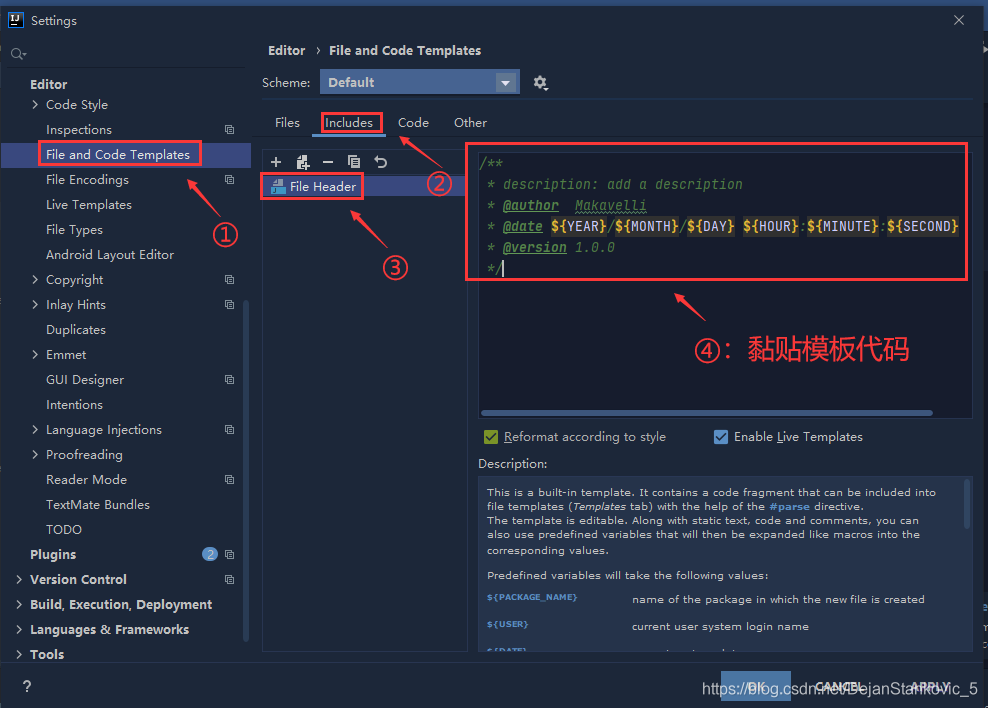Image resolution: width=988 pixels, height=708 pixels.
Task: Open the File Encodings settings page
Action: tap(87, 180)
